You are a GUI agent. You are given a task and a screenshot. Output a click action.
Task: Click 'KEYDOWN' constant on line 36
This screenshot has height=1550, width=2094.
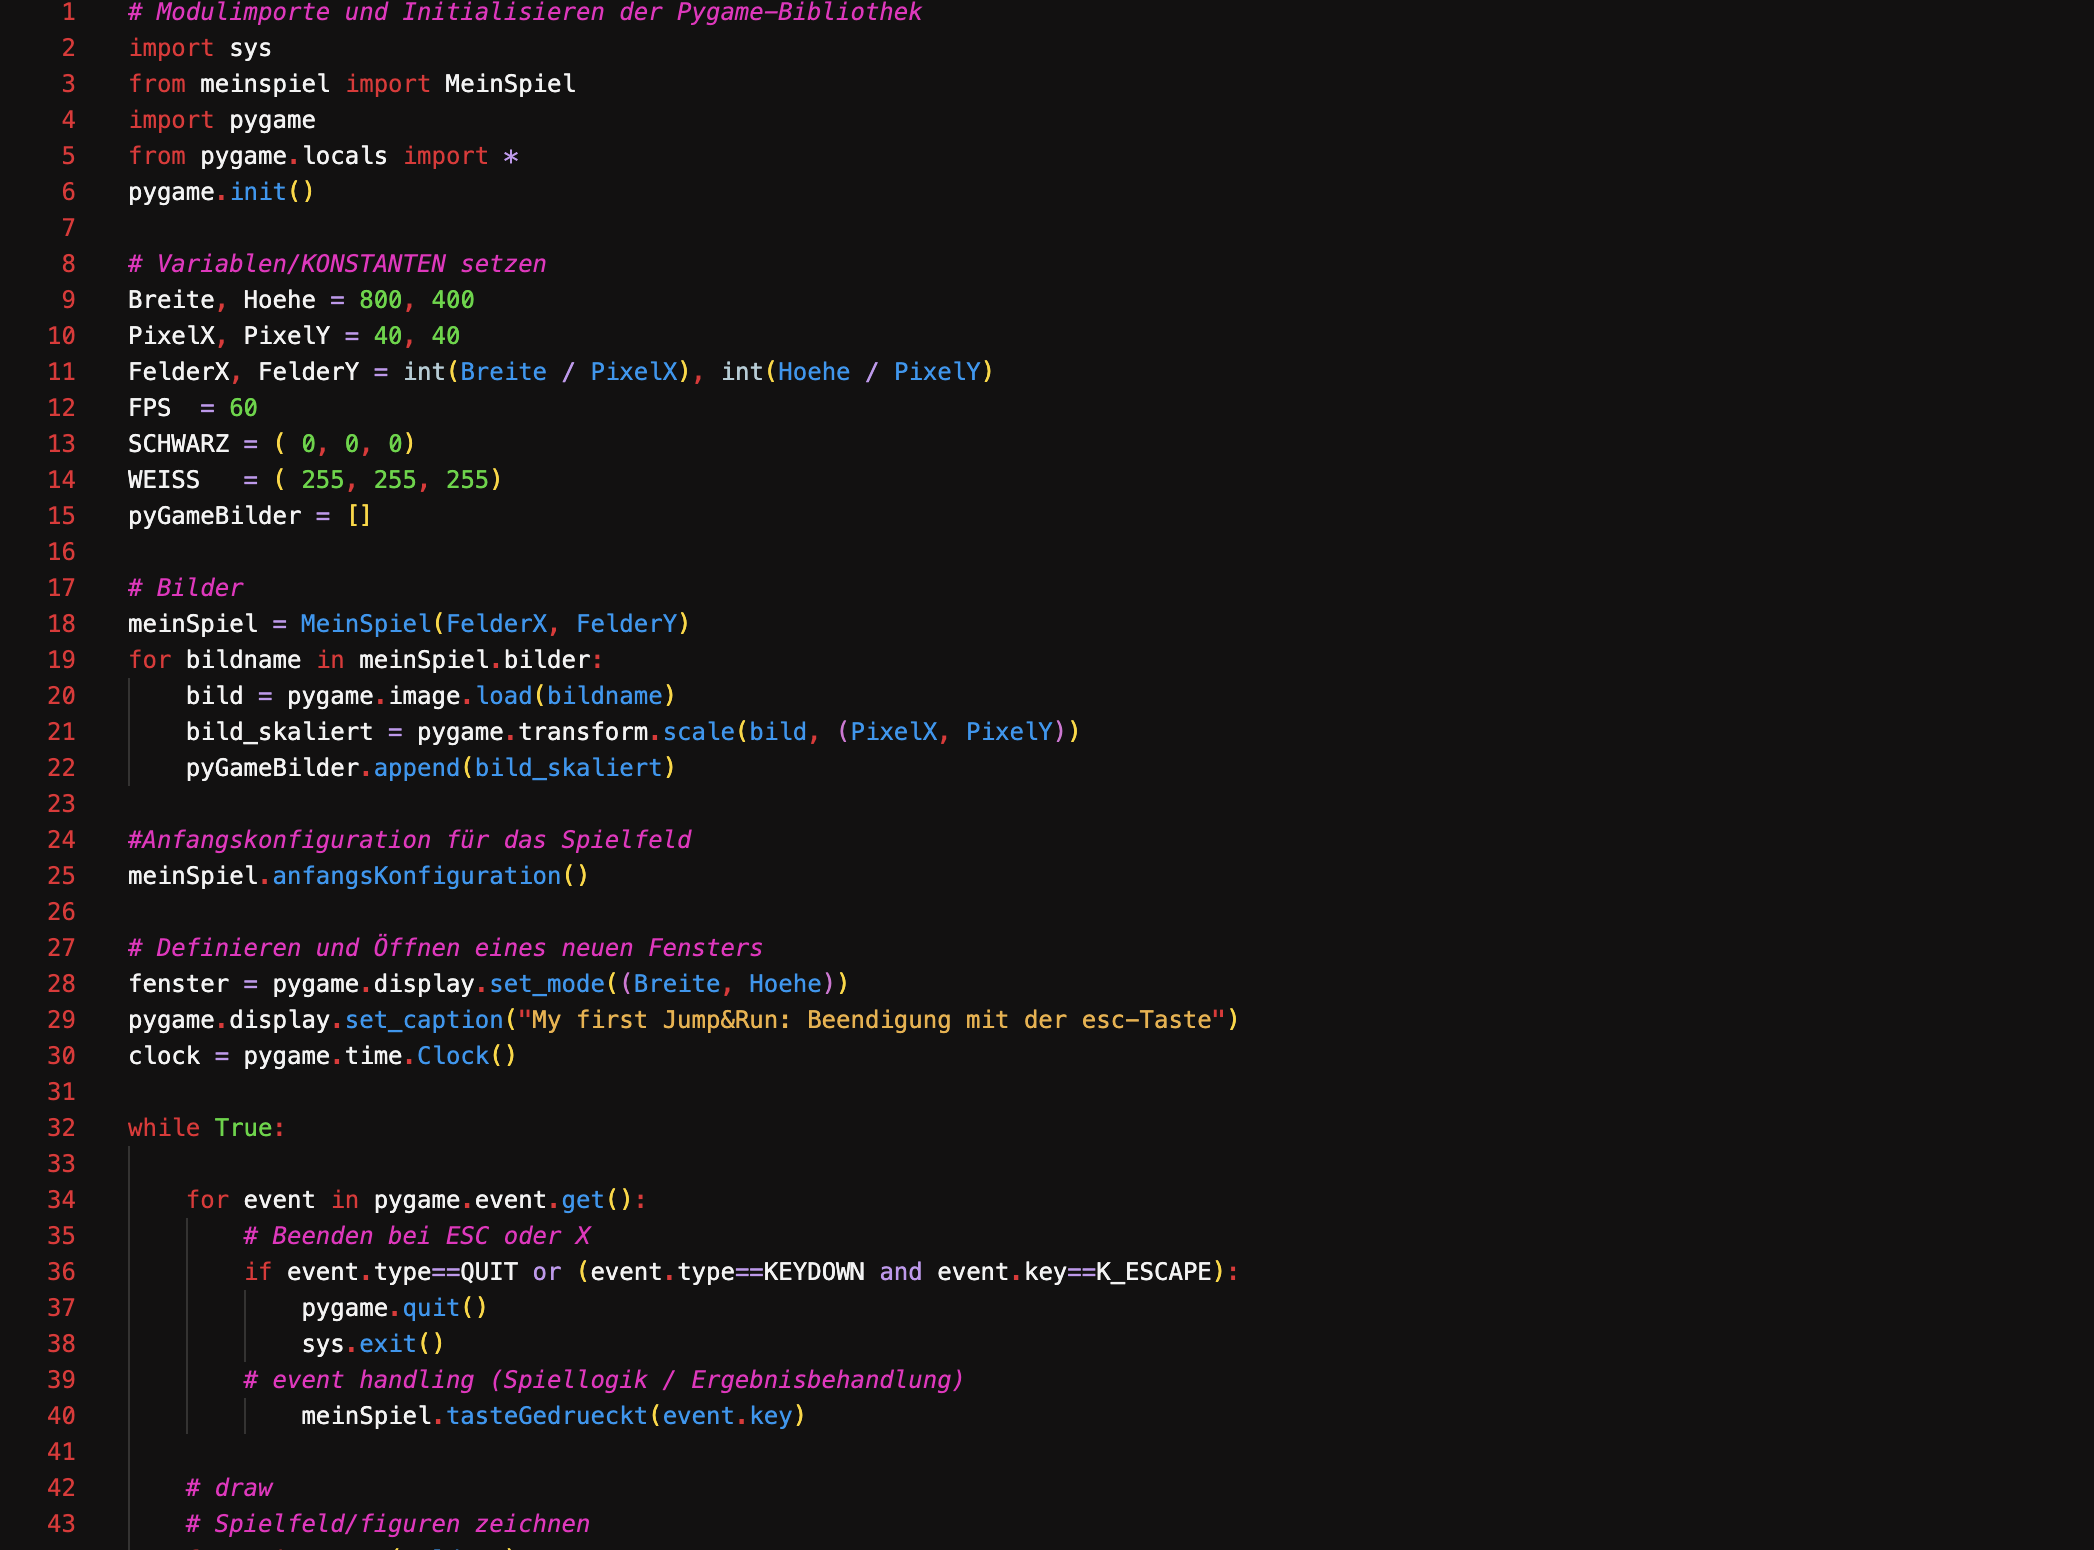coord(814,1272)
